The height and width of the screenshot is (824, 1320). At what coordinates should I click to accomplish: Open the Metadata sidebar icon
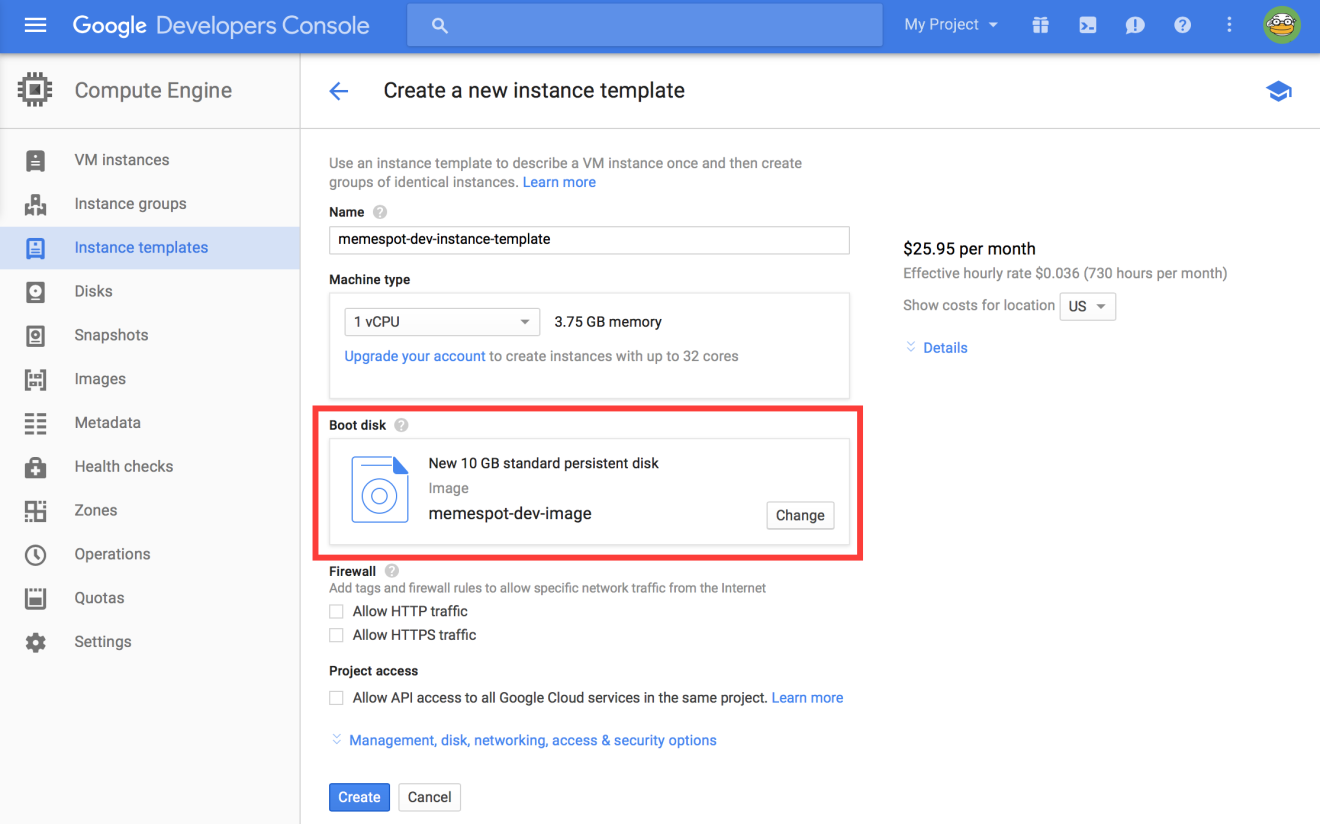point(35,422)
